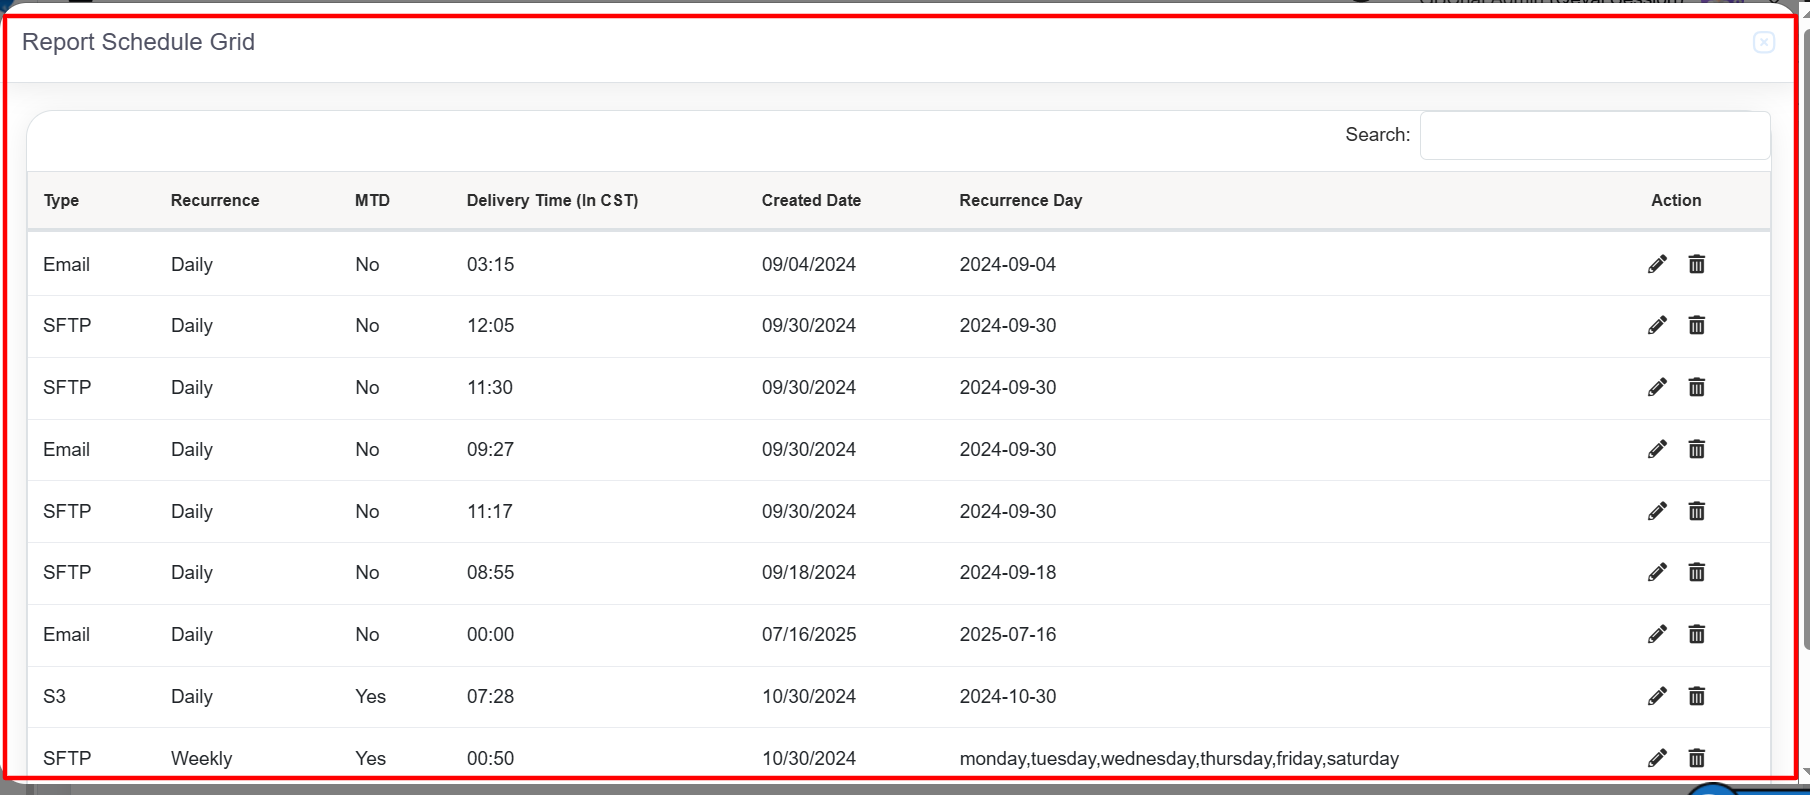Close the Report Schedule Grid dialog
This screenshot has width=1810, height=795.
click(x=1763, y=42)
